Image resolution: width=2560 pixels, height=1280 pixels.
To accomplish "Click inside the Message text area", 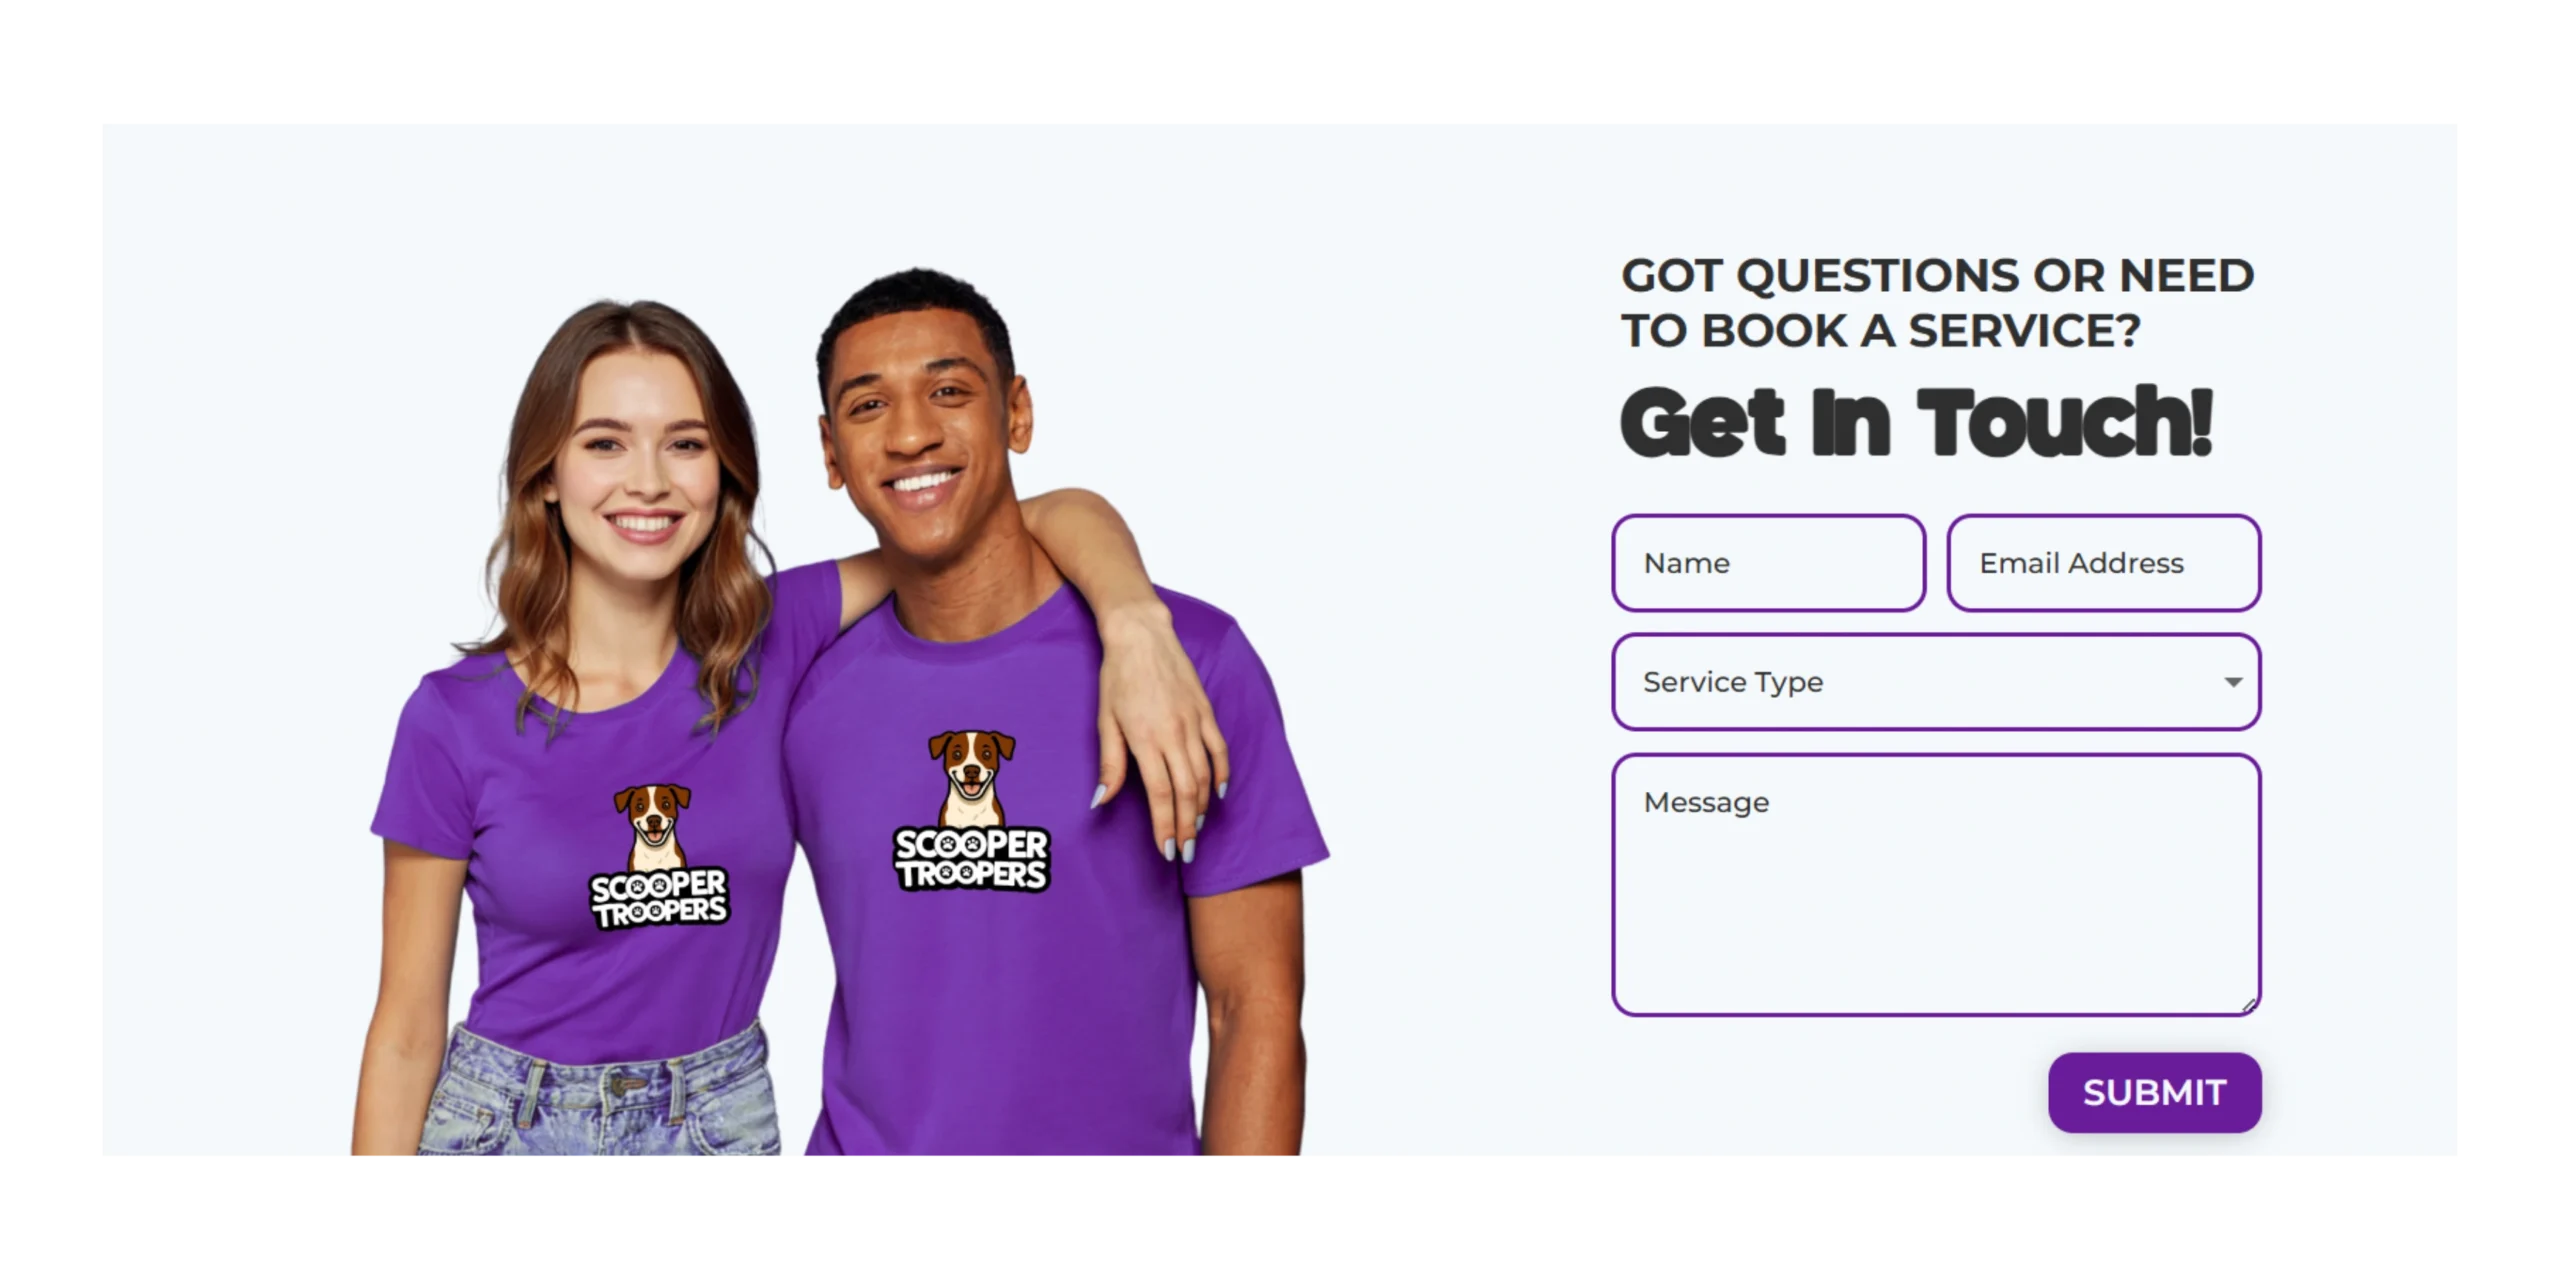I will (x=1936, y=885).
